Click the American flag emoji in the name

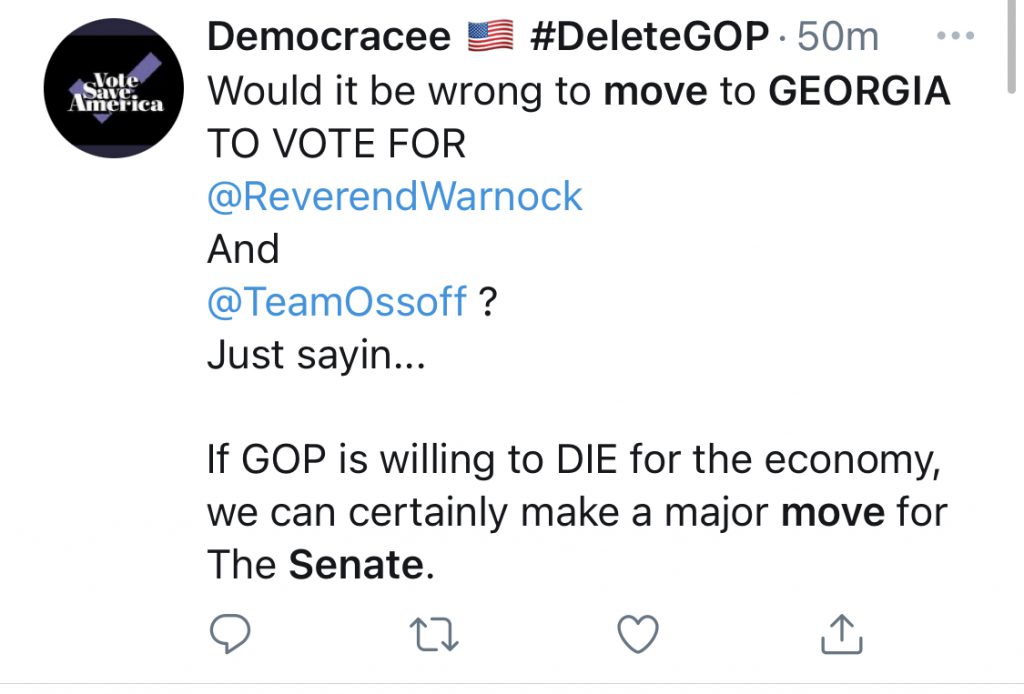[490, 36]
